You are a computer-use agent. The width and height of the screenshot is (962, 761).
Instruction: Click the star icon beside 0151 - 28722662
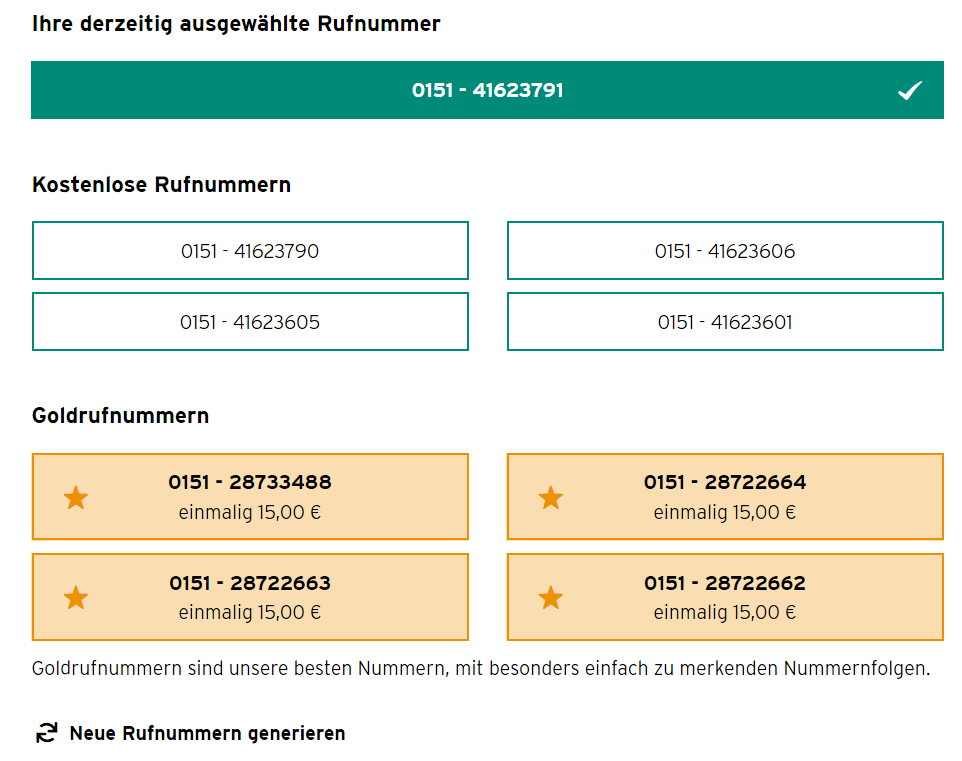[551, 597]
